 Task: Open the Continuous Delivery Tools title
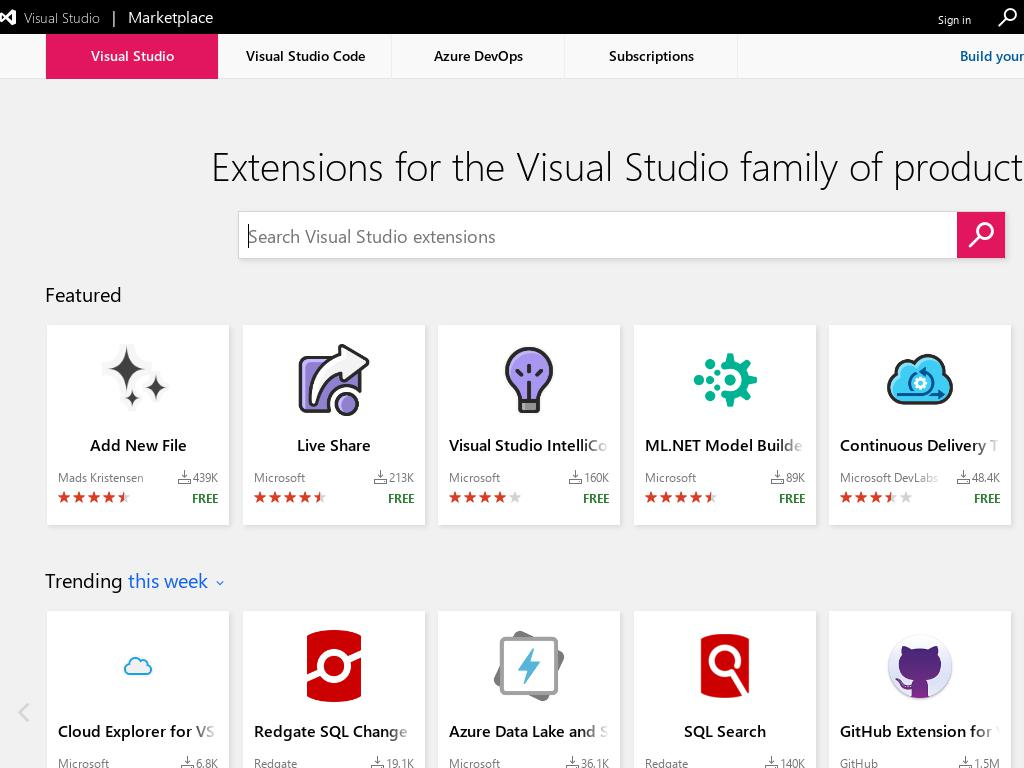pos(919,445)
